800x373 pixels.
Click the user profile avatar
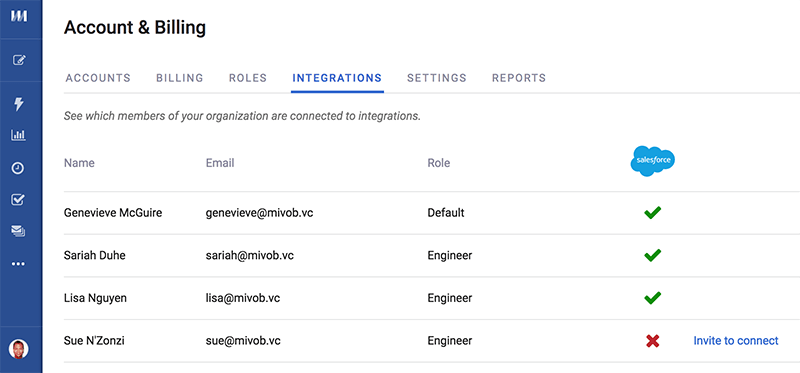[x=19, y=349]
